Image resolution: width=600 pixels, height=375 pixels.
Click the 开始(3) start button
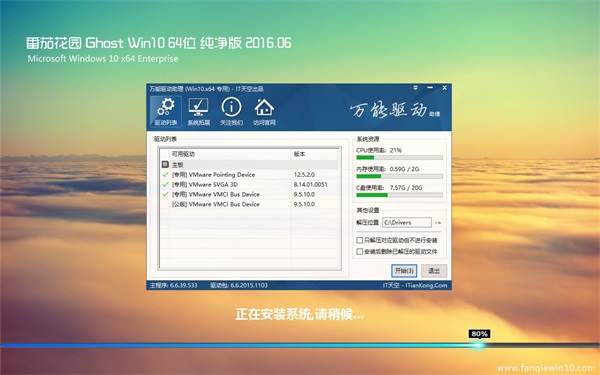404,271
